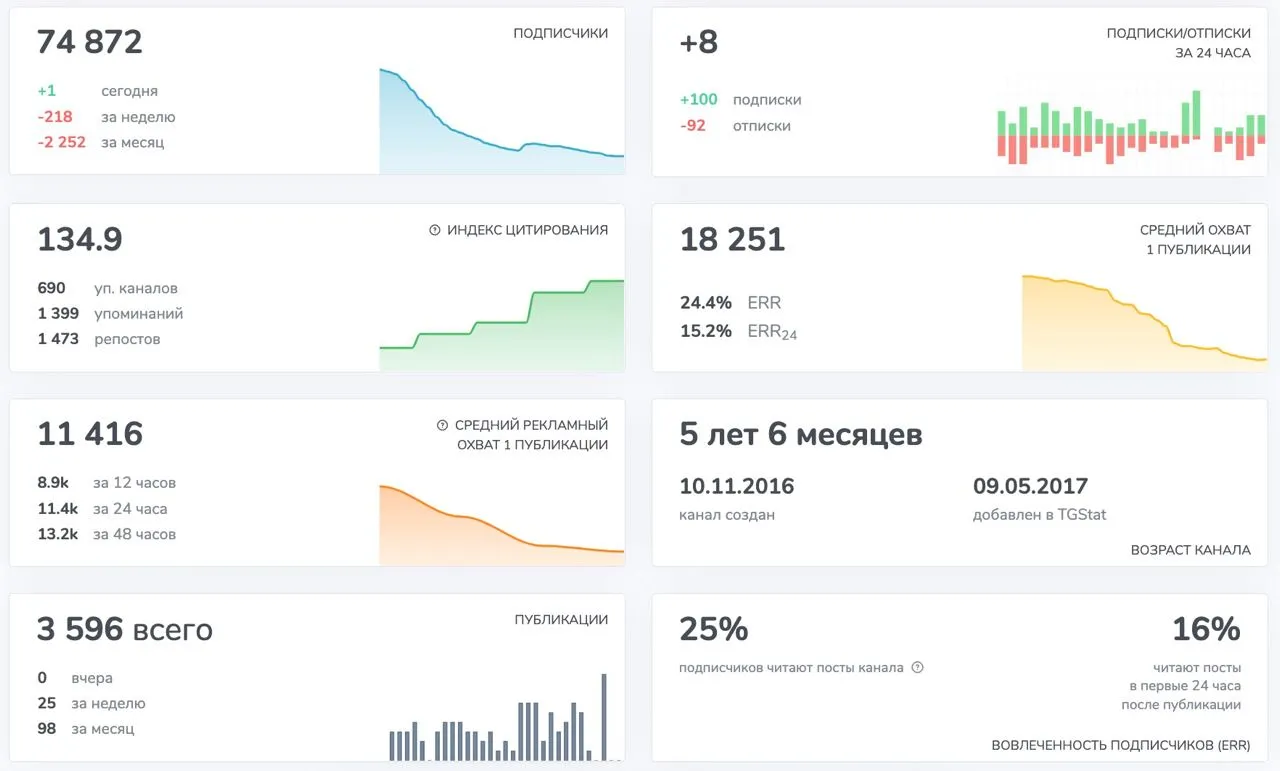
Task: Click the ERR24 15.2% value
Action: click(706, 331)
